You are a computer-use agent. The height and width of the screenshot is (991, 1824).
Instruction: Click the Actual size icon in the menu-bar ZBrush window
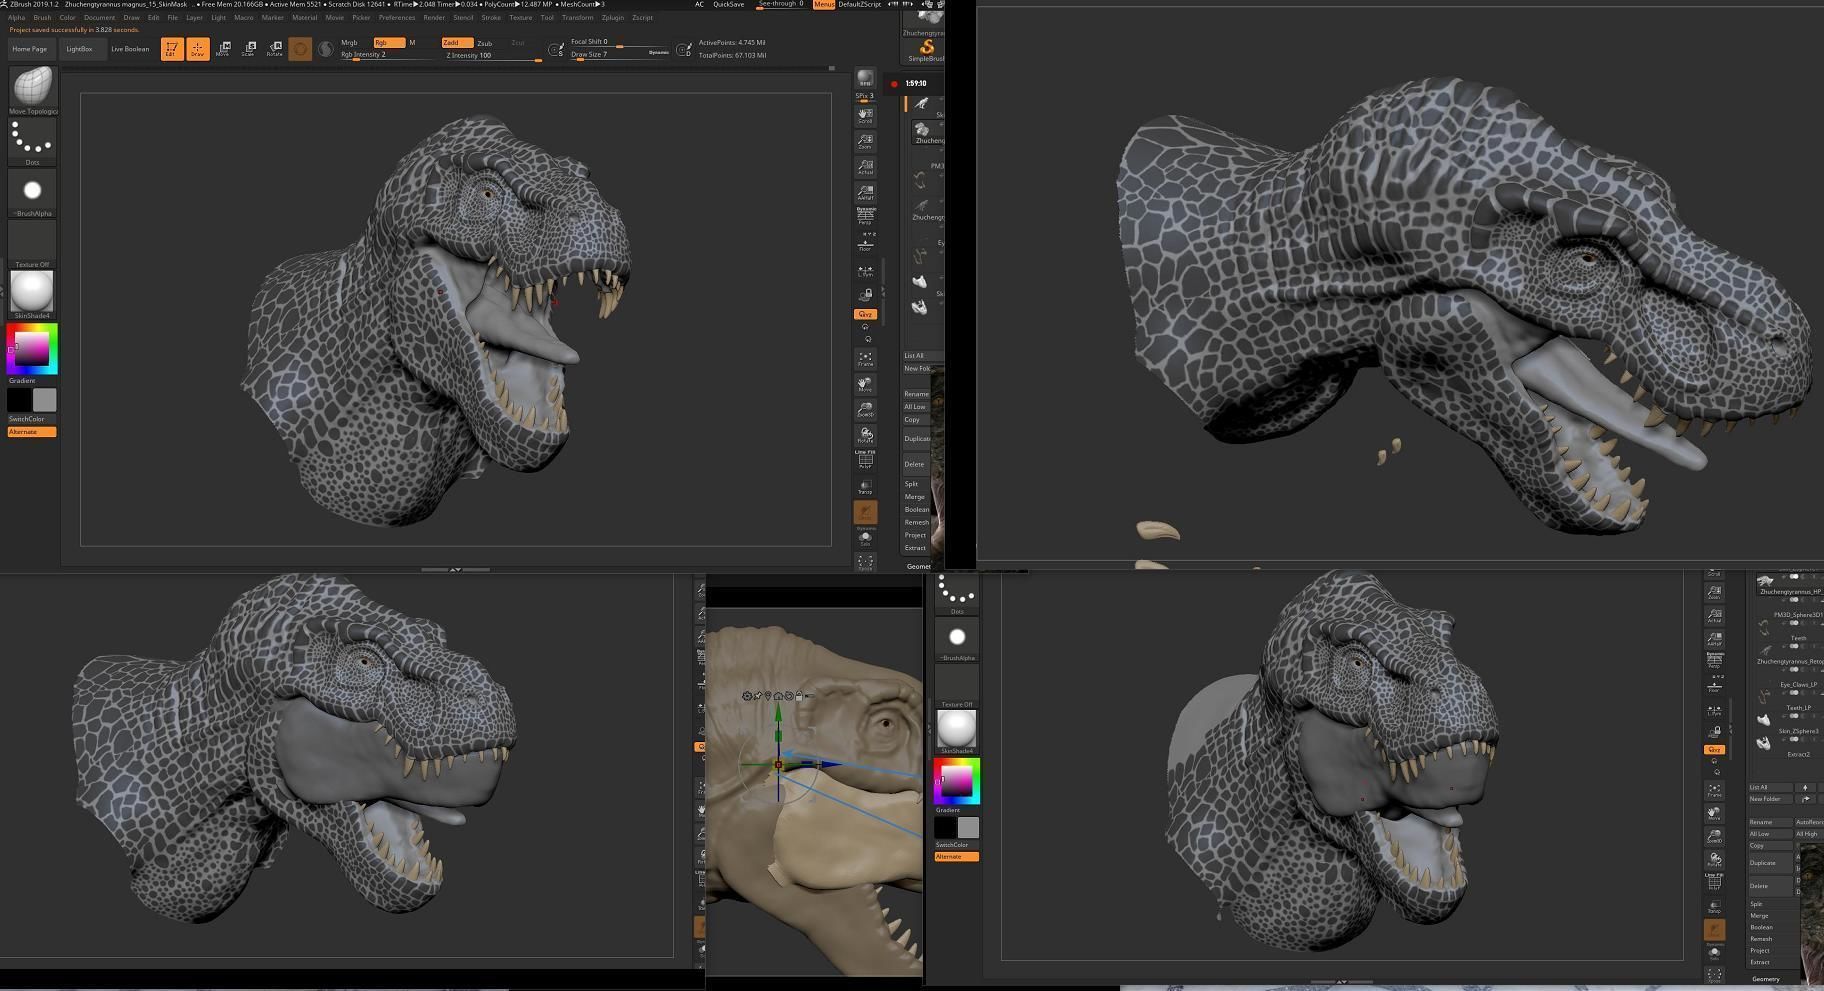coord(865,167)
